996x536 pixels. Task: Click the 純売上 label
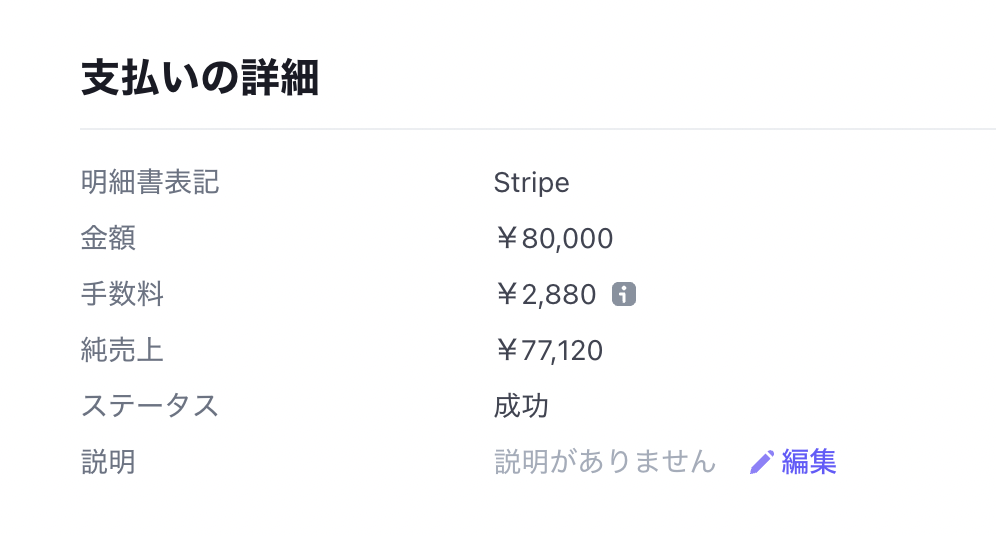(x=122, y=350)
